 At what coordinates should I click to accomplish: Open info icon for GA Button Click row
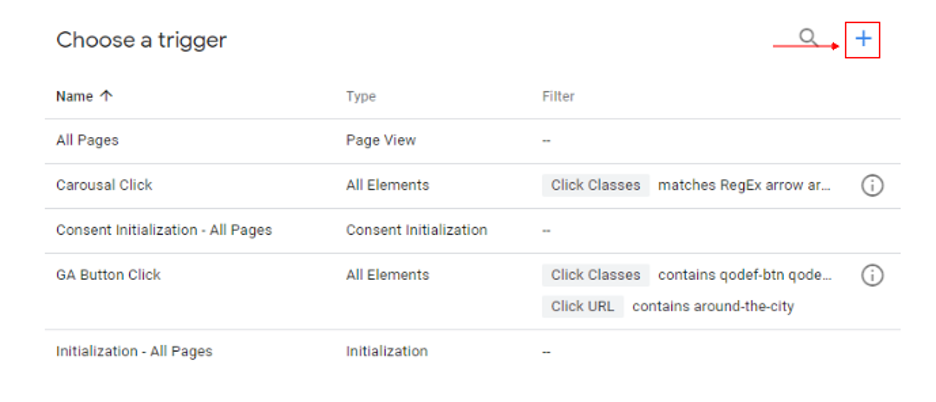[x=872, y=275]
